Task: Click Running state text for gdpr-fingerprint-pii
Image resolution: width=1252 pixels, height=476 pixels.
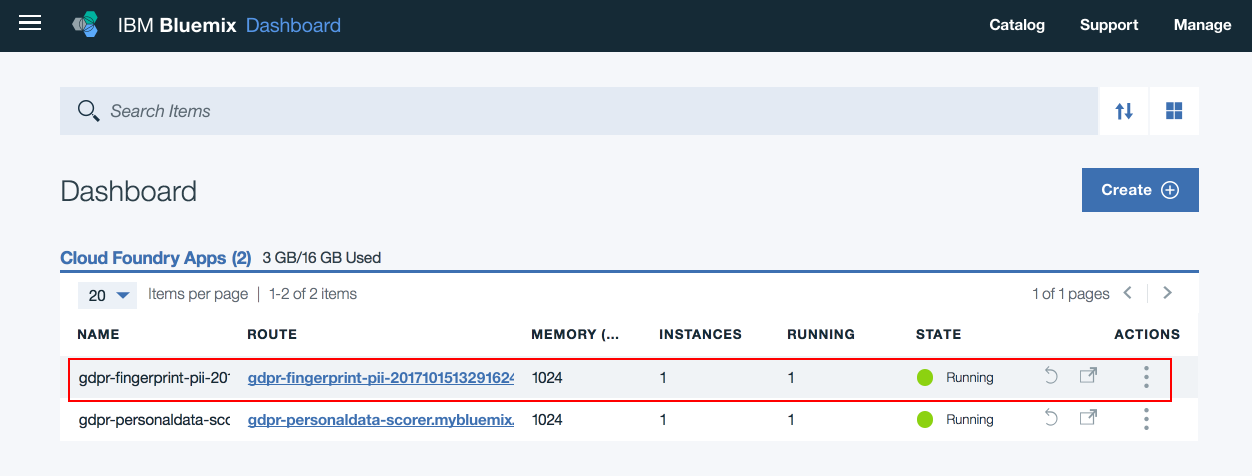Action: point(970,378)
